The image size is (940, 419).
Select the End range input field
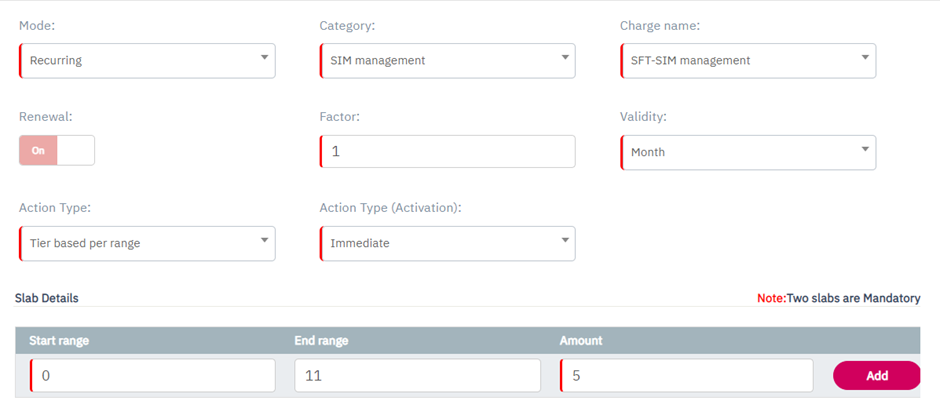click(417, 376)
